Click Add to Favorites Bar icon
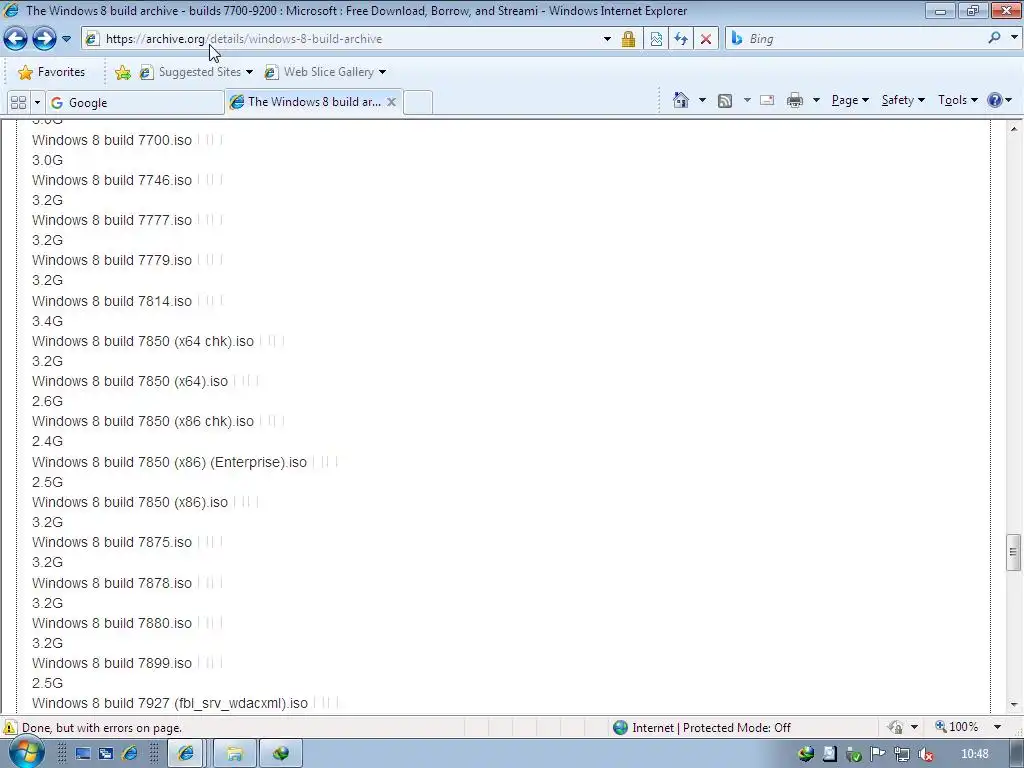1024x768 pixels. (122, 72)
